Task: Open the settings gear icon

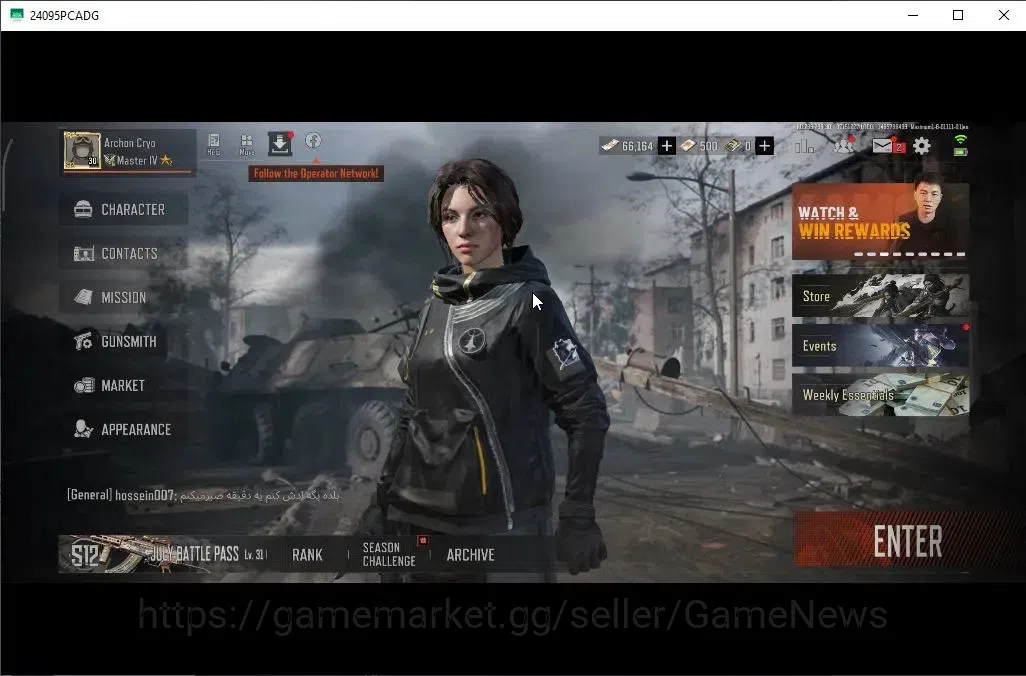Action: tap(921, 145)
